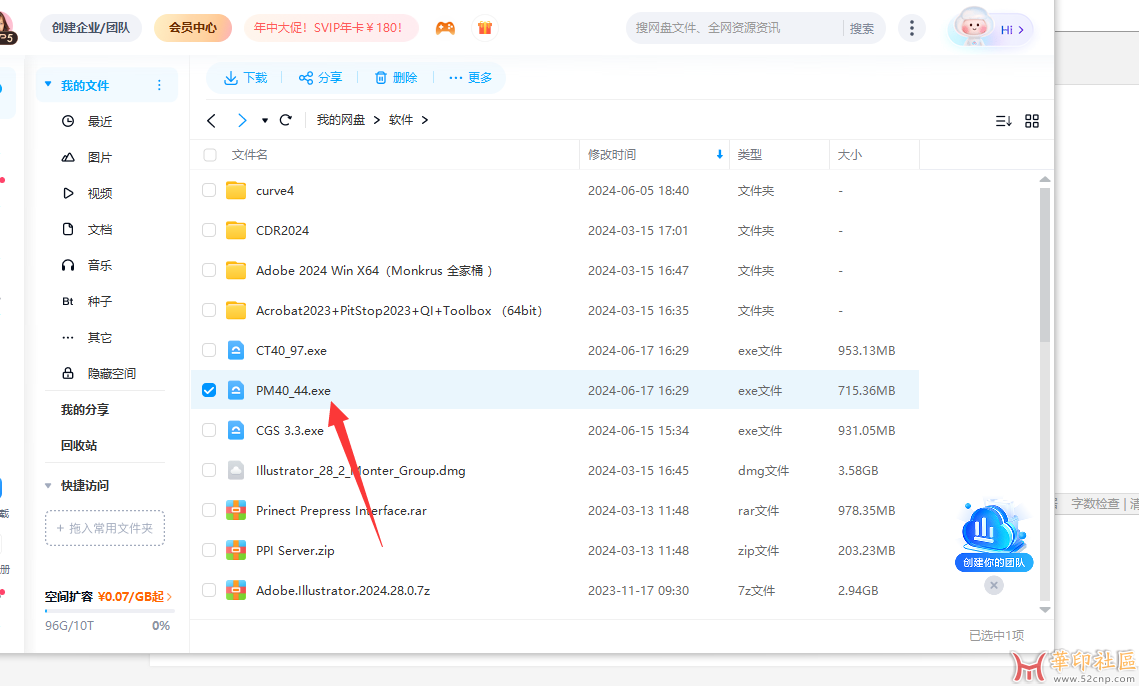Click the Share (分享) toolbar button
This screenshot has height=686, width=1139.
[320, 78]
